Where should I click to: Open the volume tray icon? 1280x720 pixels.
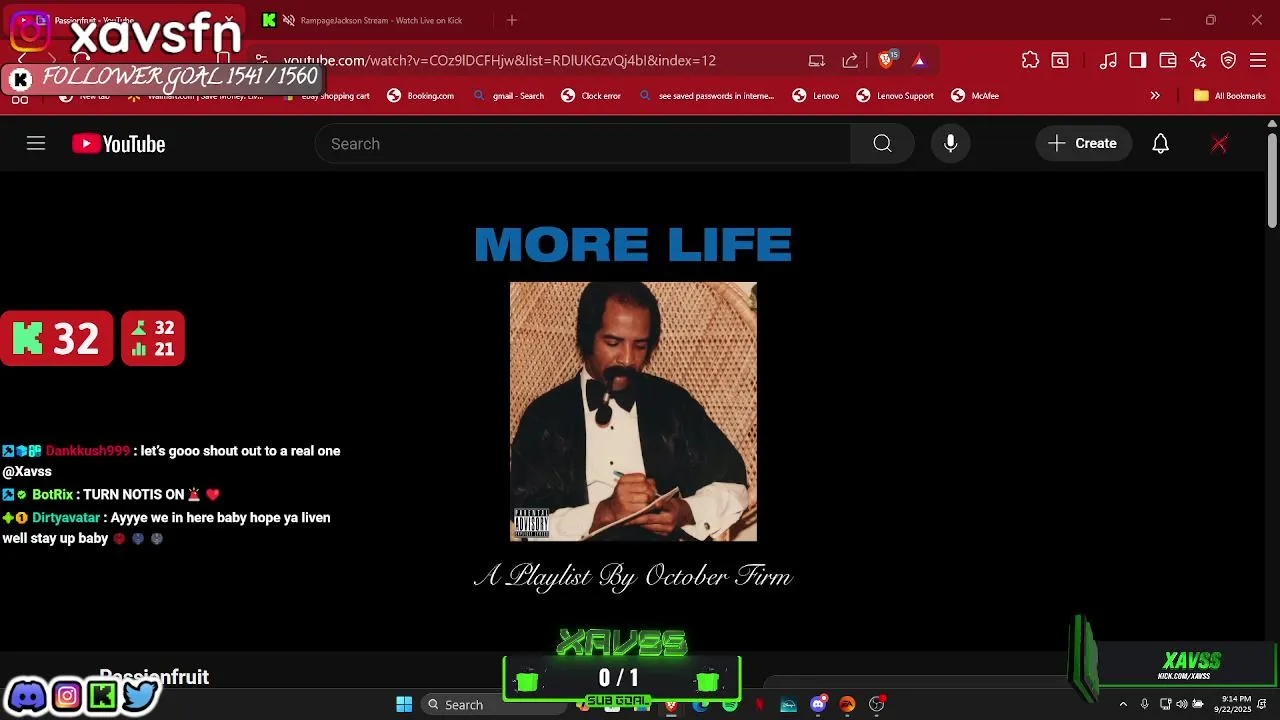click(1181, 705)
